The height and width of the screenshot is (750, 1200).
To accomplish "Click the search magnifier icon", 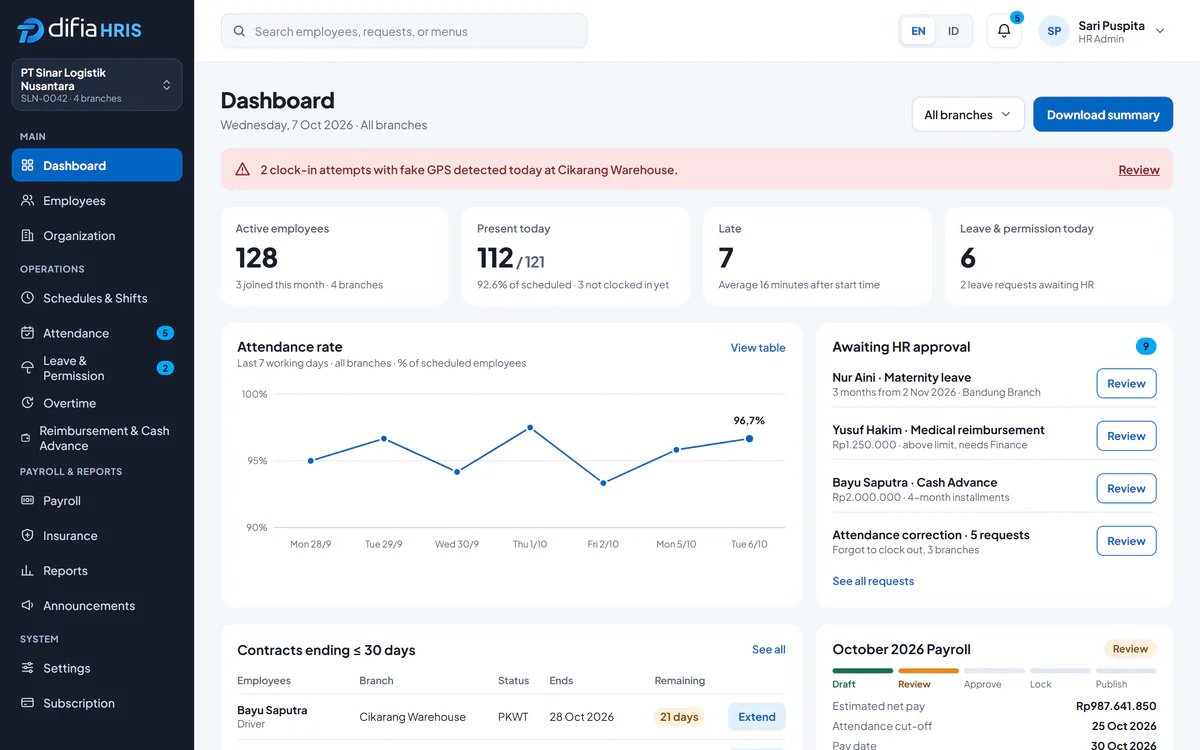I will (239, 31).
